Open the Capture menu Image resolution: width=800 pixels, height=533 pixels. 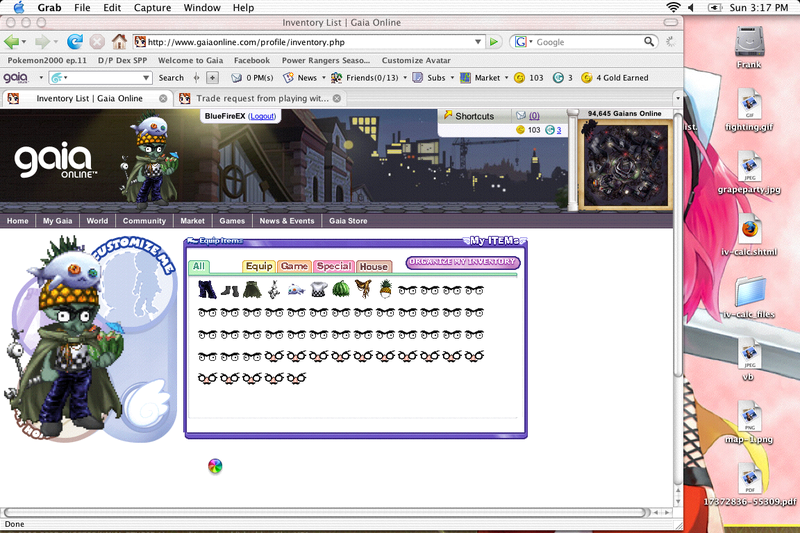pyautogui.click(x=152, y=7)
